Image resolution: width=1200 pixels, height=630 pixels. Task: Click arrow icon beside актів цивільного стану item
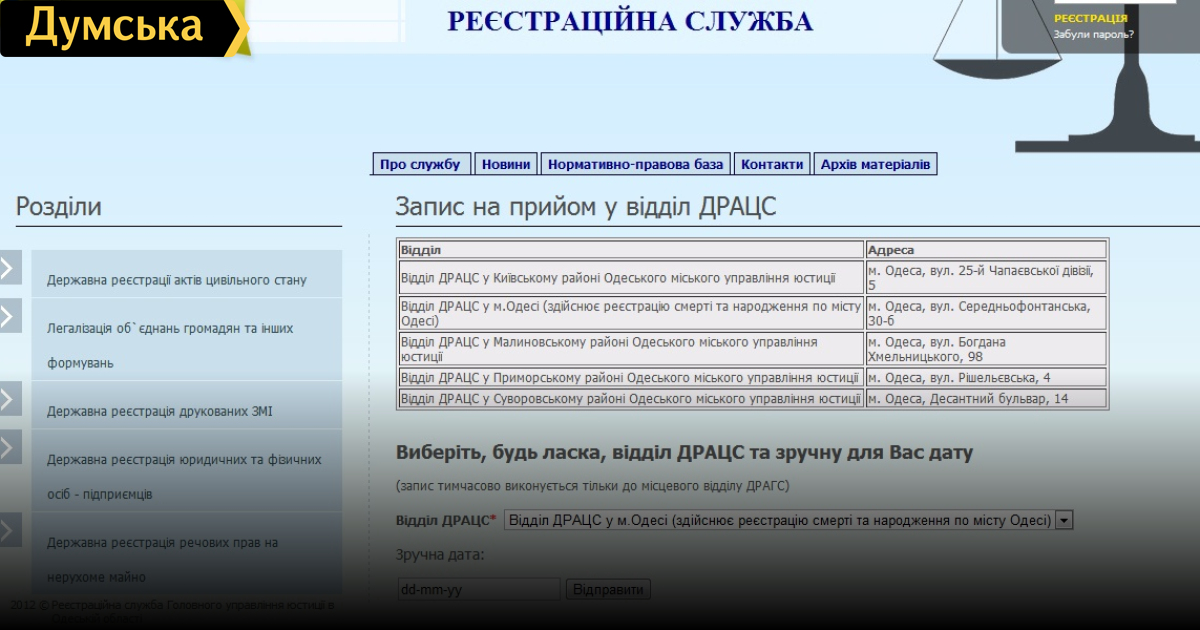(x=10, y=267)
